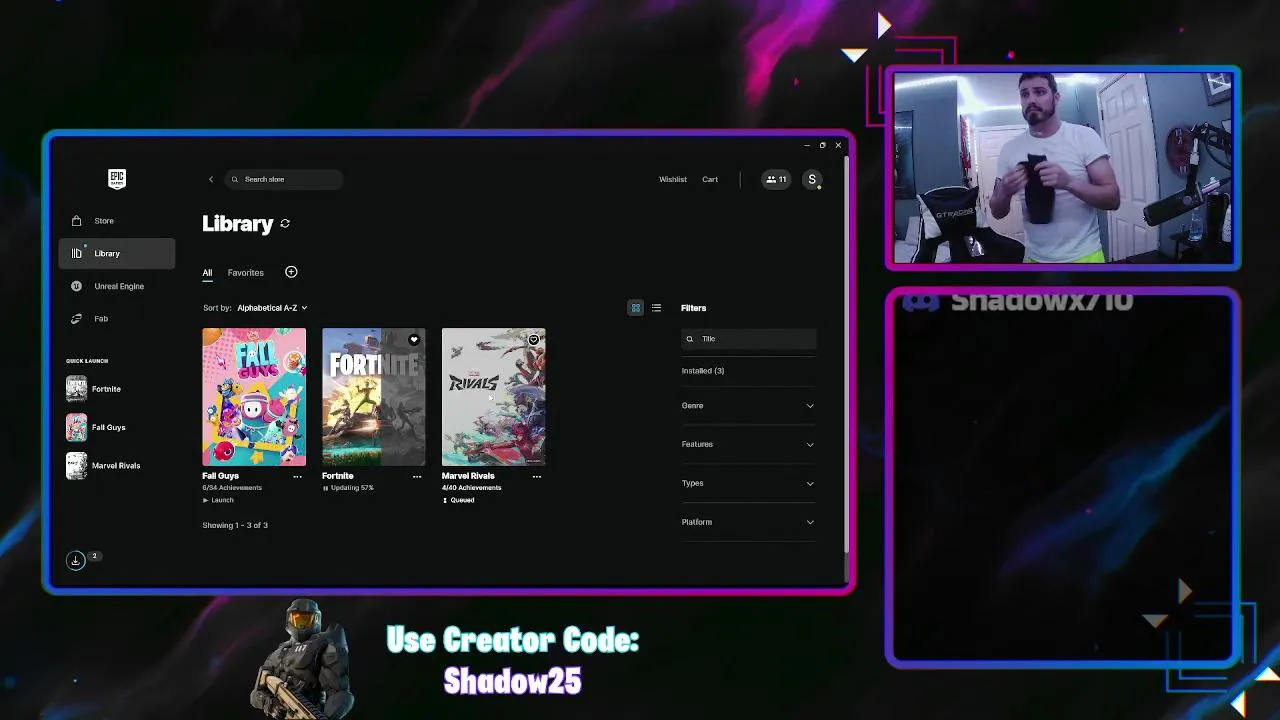Viewport: 1280px width, 720px height.
Task: Open the Sort by Alphabetical A-Z dropdown
Action: pos(272,308)
